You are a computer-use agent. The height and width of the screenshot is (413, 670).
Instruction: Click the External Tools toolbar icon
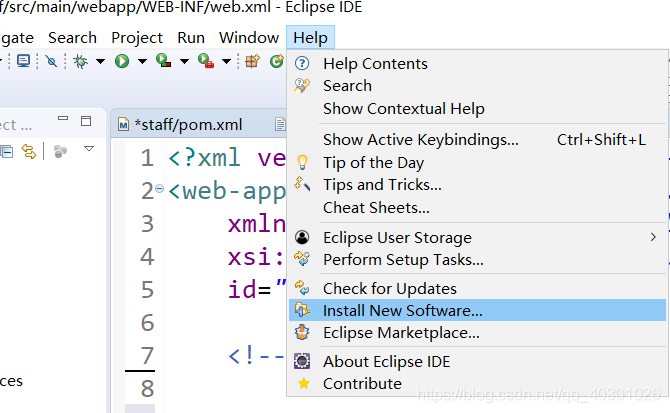[206, 61]
